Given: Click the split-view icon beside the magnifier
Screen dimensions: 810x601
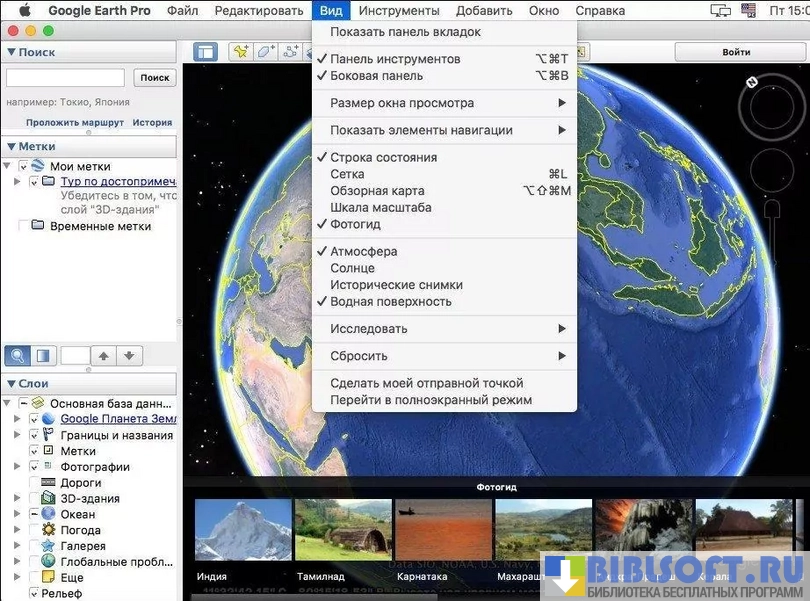Looking at the screenshot, I should 43,355.
